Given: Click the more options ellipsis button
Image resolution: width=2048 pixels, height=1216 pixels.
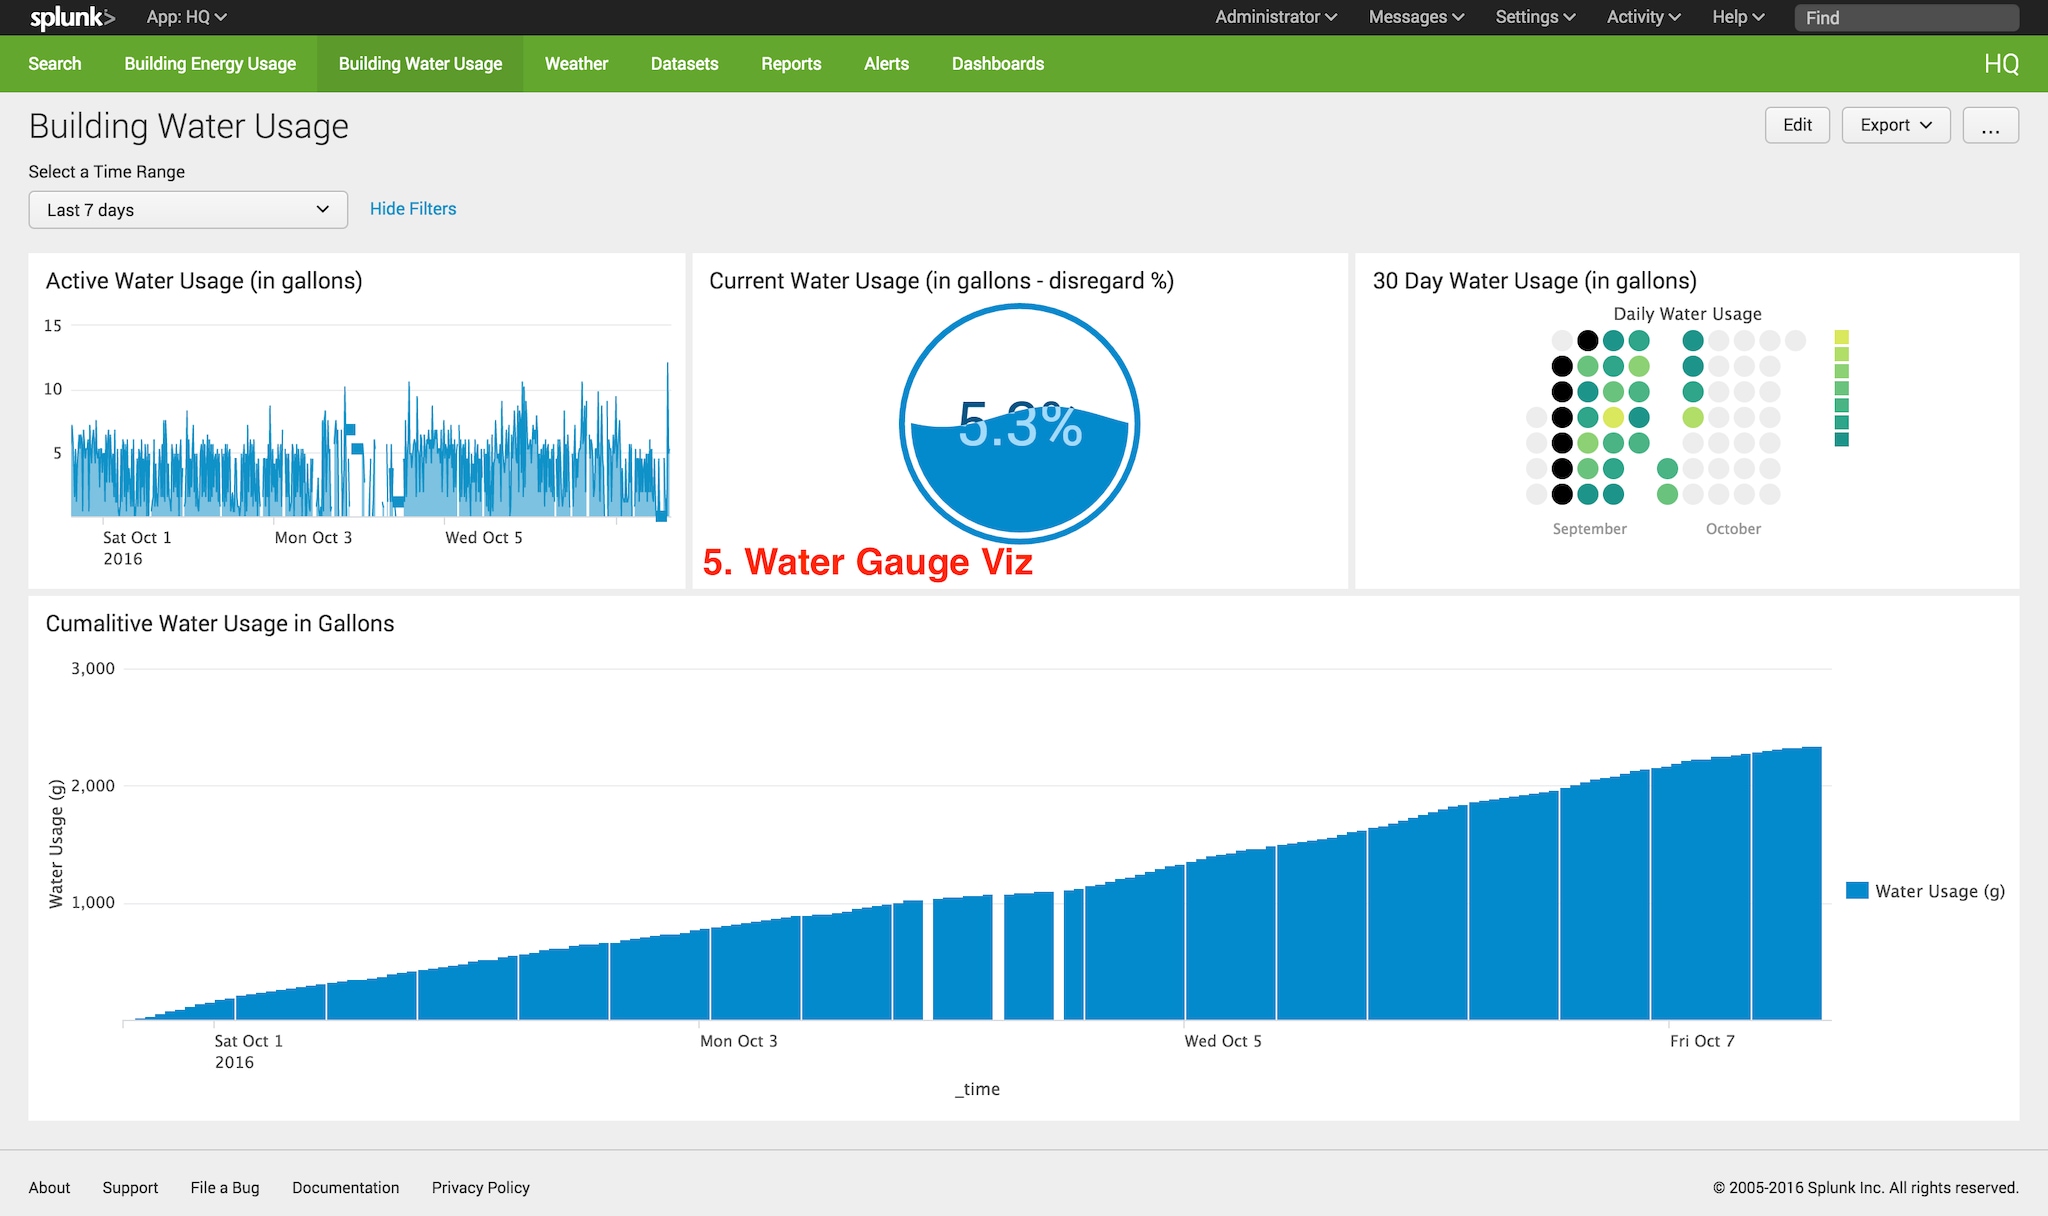Looking at the screenshot, I should coord(1990,125).
